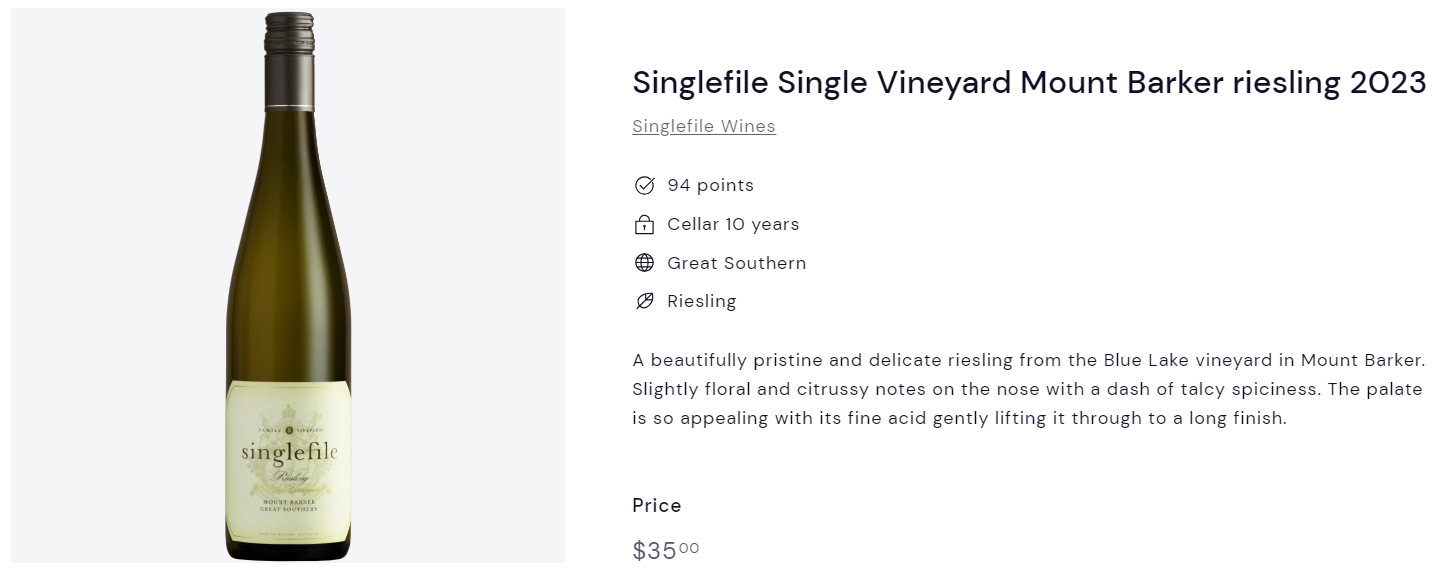Click the $35.00 price value
Image resolution: width=1448 pixels, height=576 pixels.
point(666,550)
